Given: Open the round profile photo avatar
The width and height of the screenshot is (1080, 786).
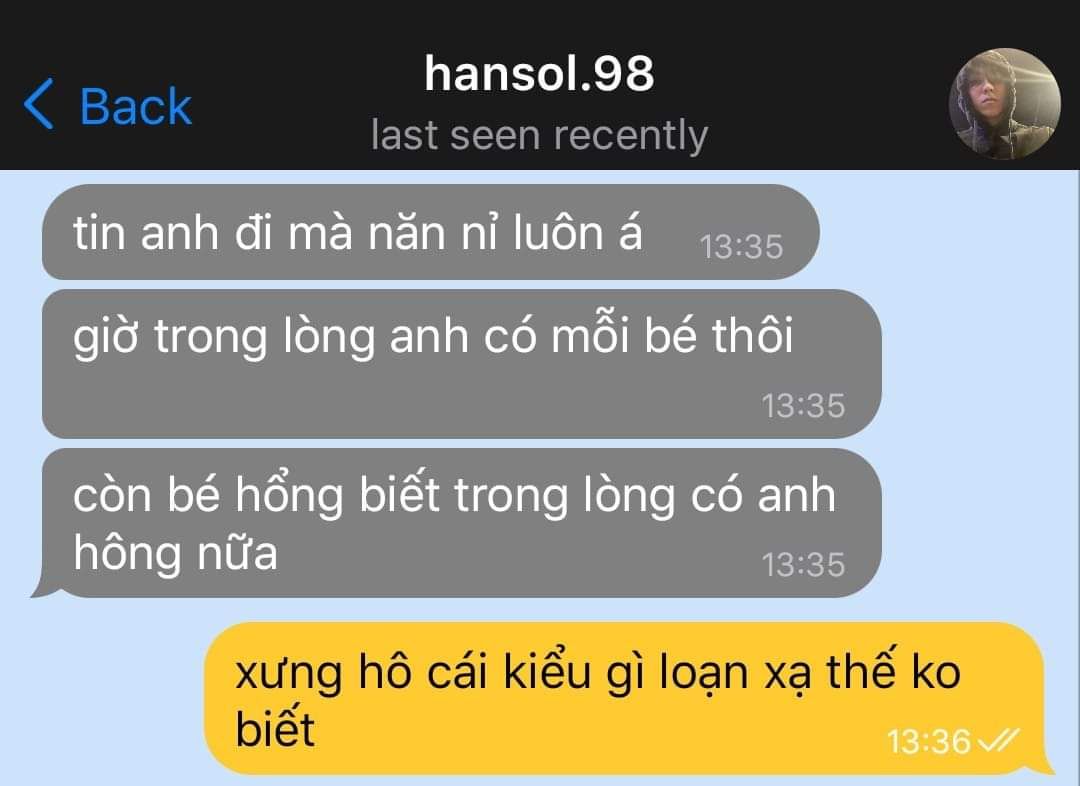Looking at the screenshot, I should (1004, 103).
